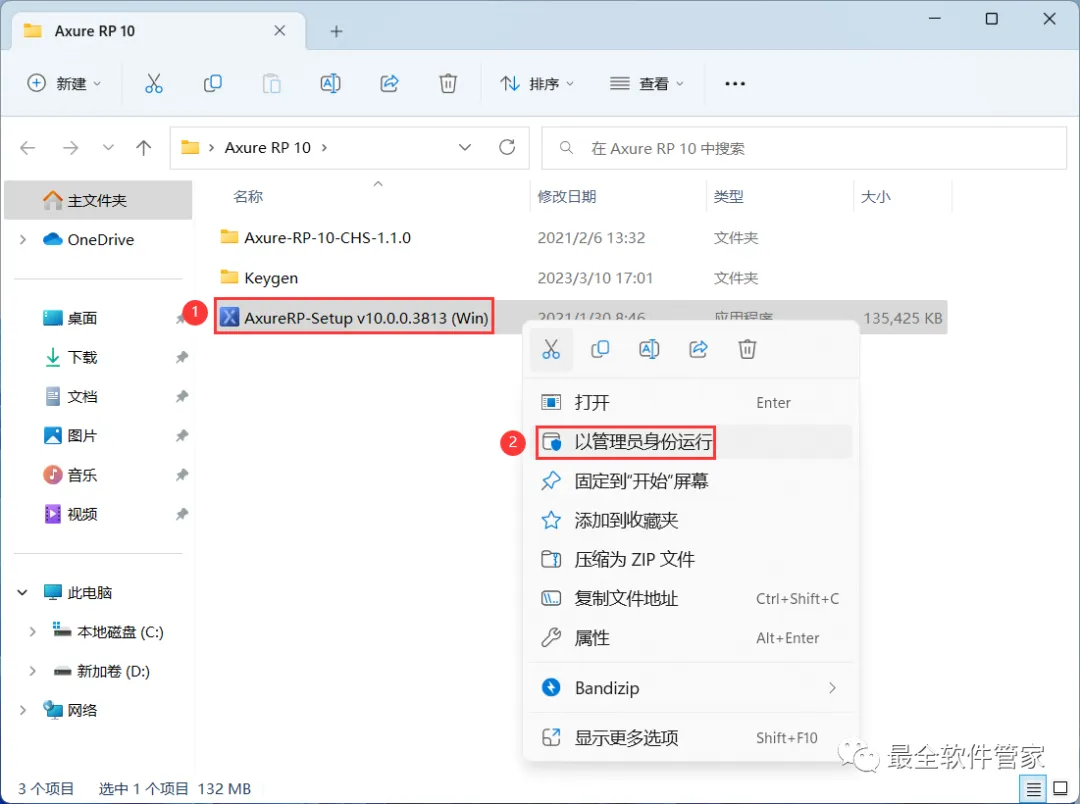The width and height of the screenshot is (1080, 804).
Task: Click the Cut icon in the top toolbar
Action: pos(154,83)
